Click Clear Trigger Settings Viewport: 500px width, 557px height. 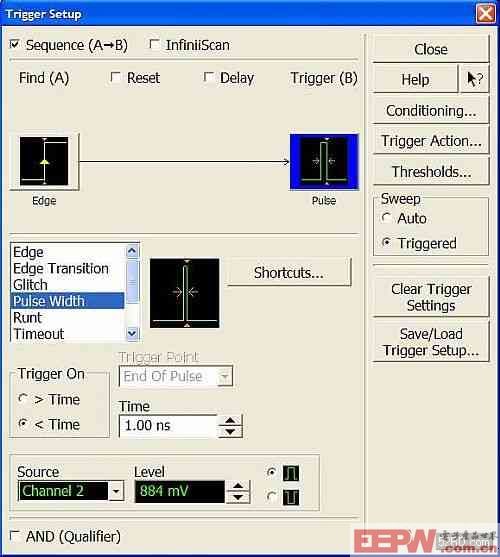click(x=431, y=297)
